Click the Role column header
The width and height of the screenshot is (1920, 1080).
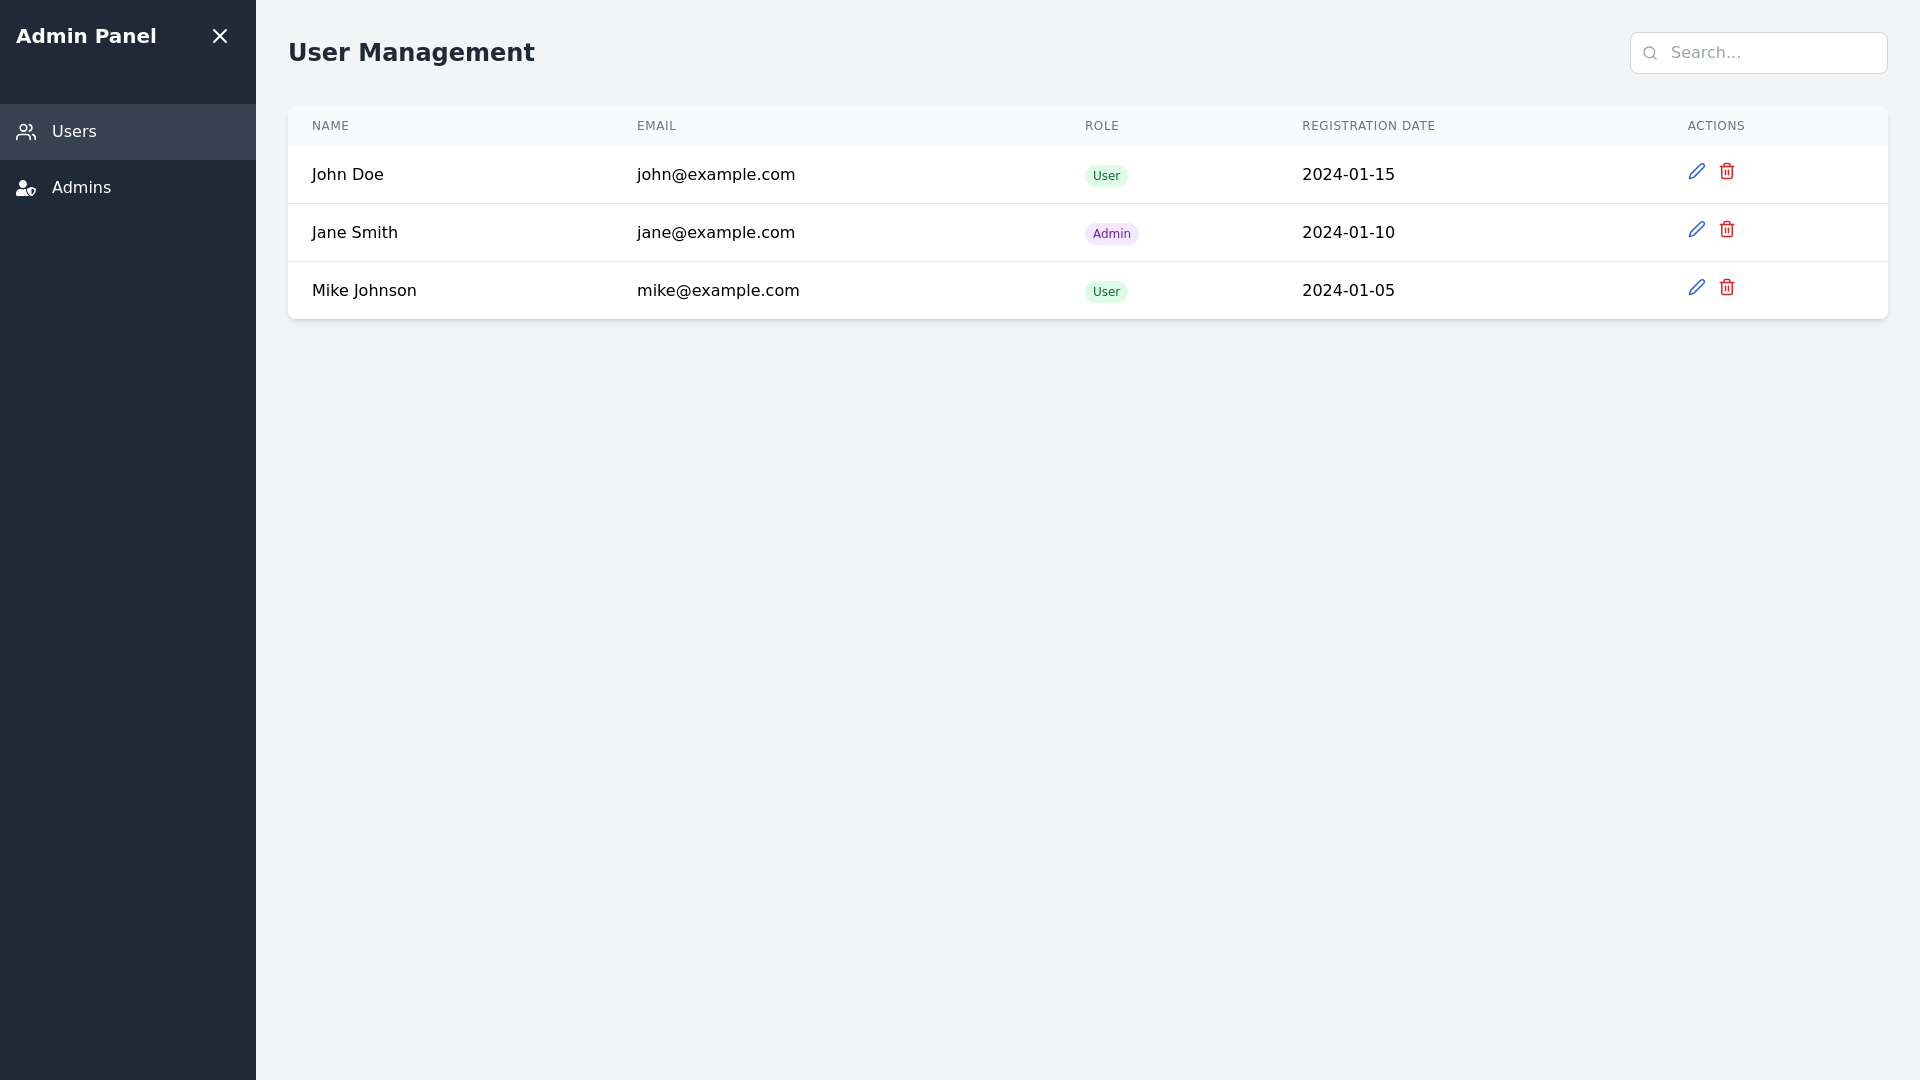pos(1101,126)
